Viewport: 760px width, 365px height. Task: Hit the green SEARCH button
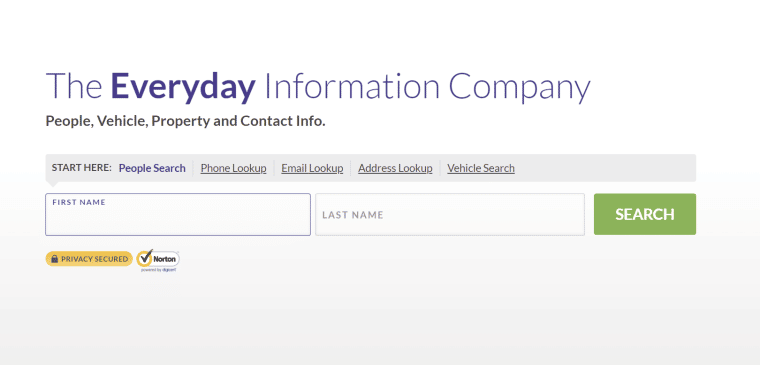click(x=645, y=214)
